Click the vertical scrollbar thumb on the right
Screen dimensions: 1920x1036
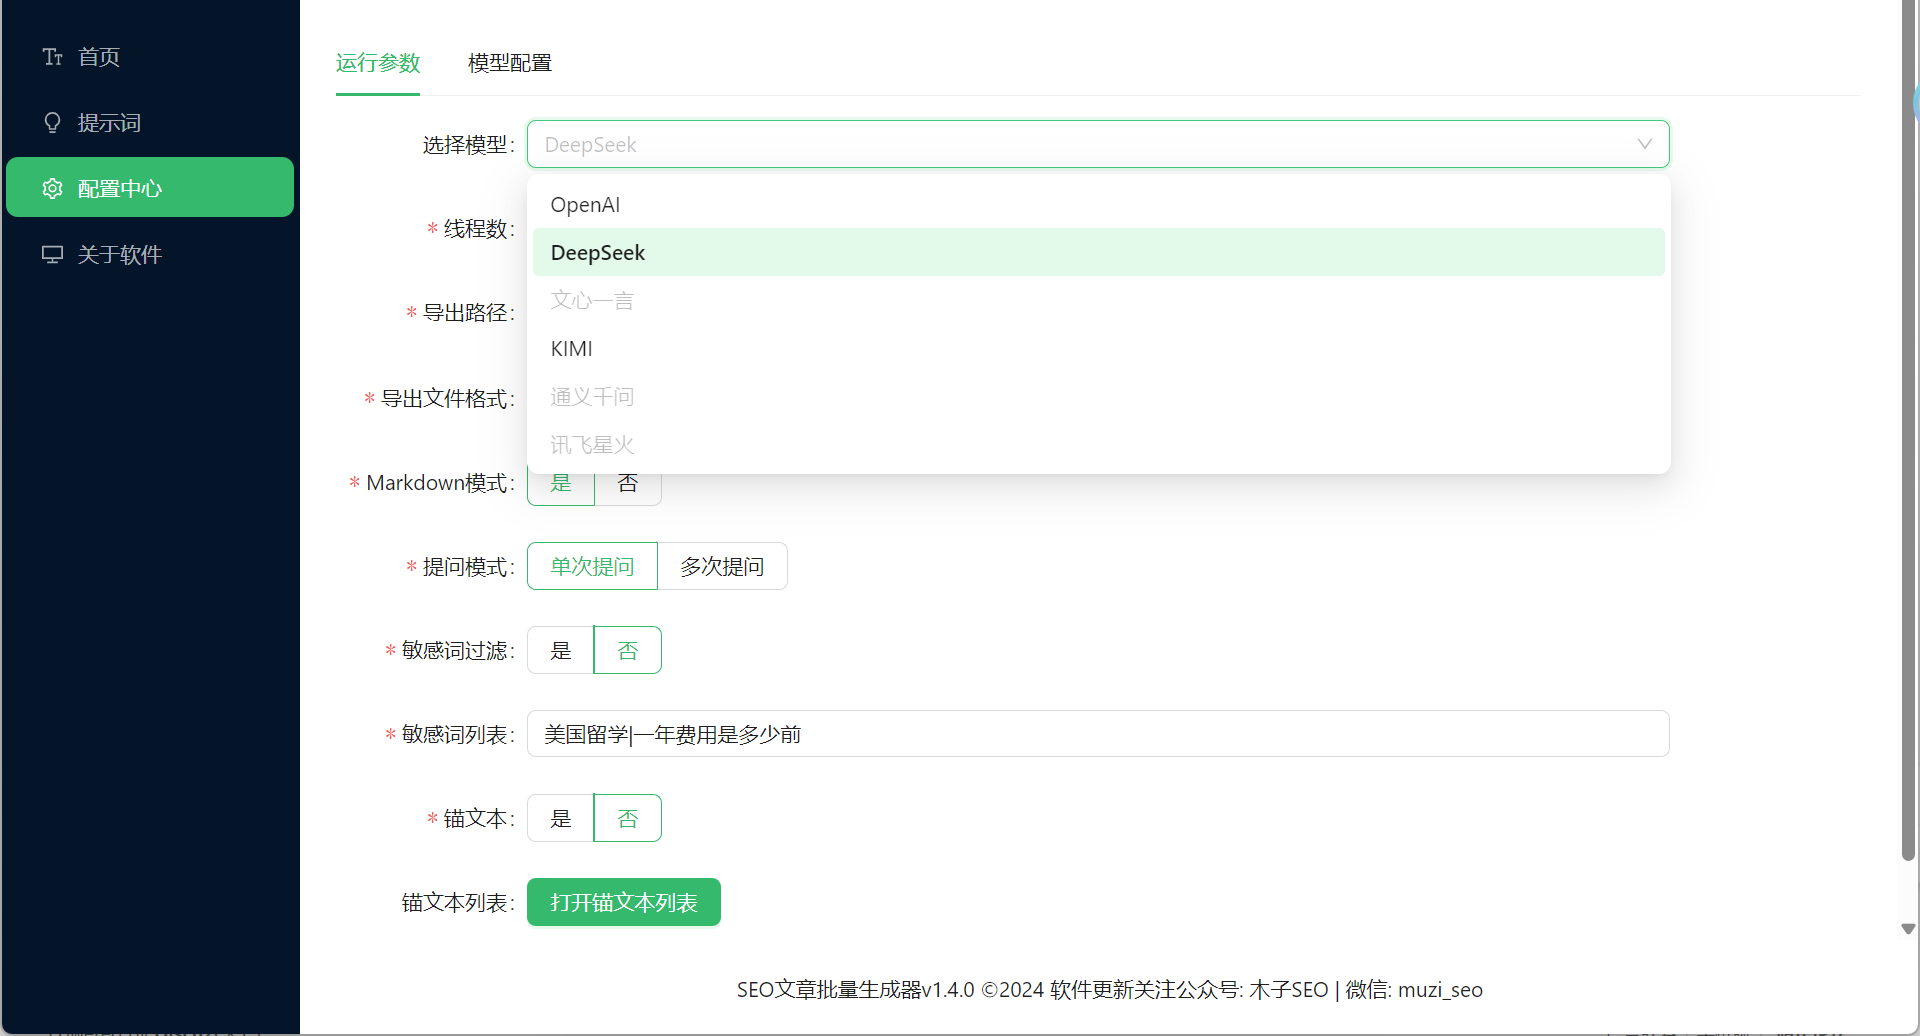pos(1908,430)
